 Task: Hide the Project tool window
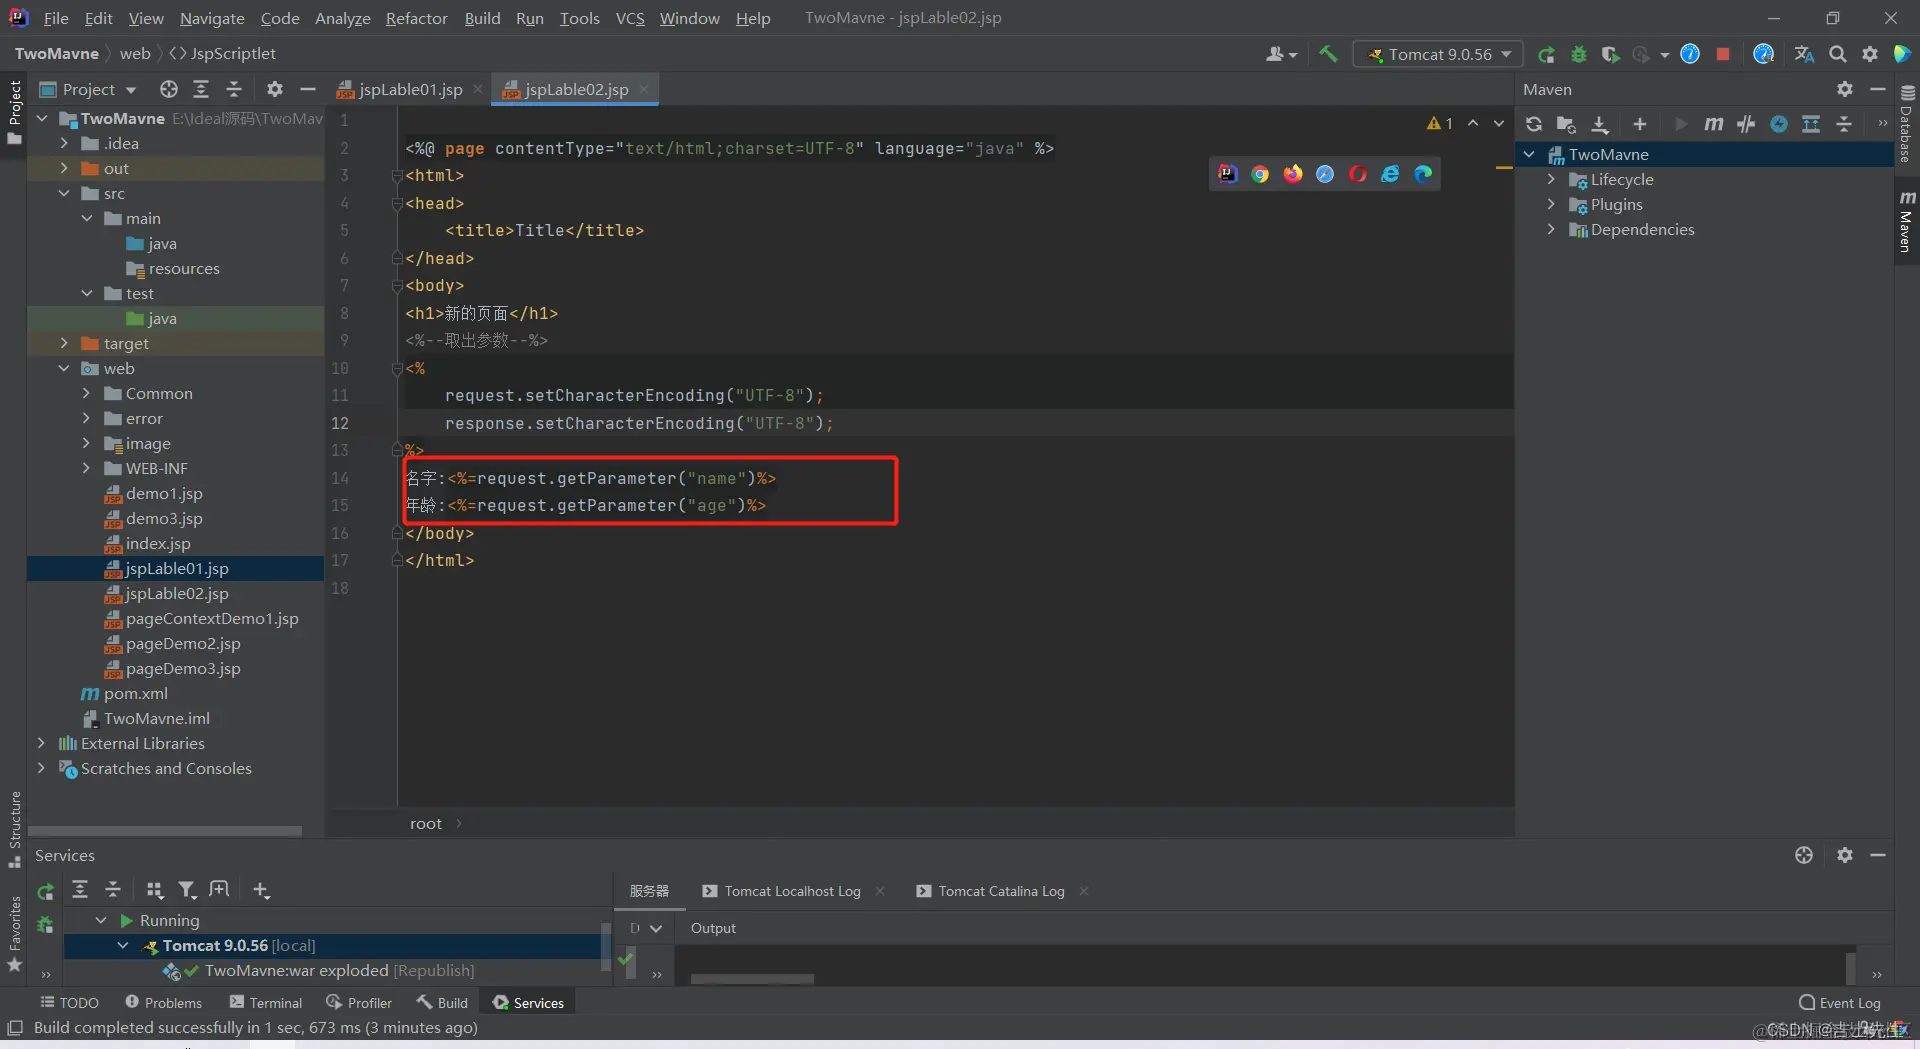point(308,89)
